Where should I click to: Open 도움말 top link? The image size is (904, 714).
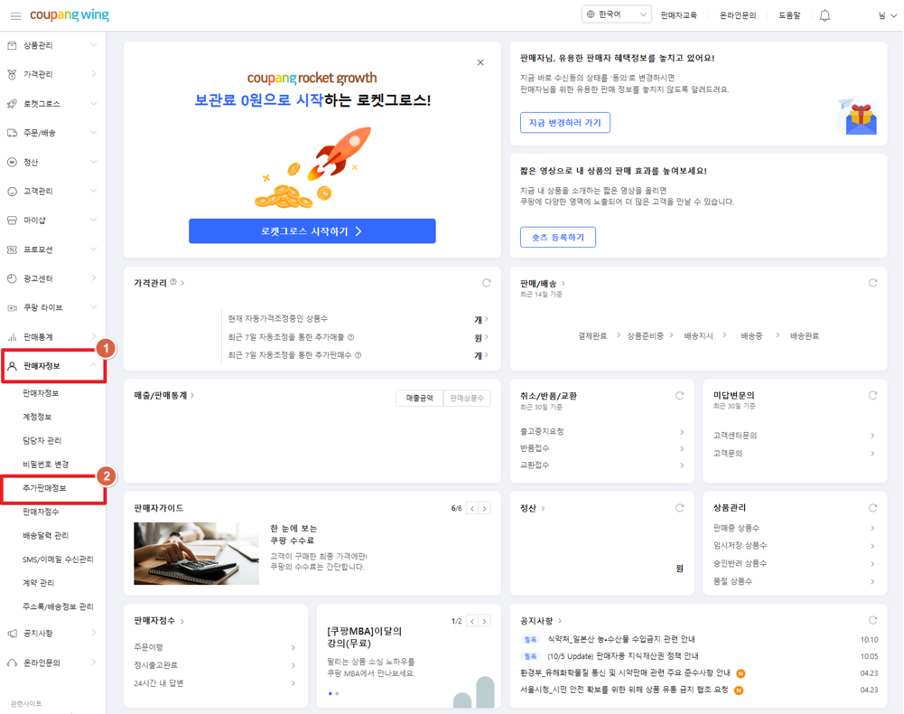pos(789,16)
